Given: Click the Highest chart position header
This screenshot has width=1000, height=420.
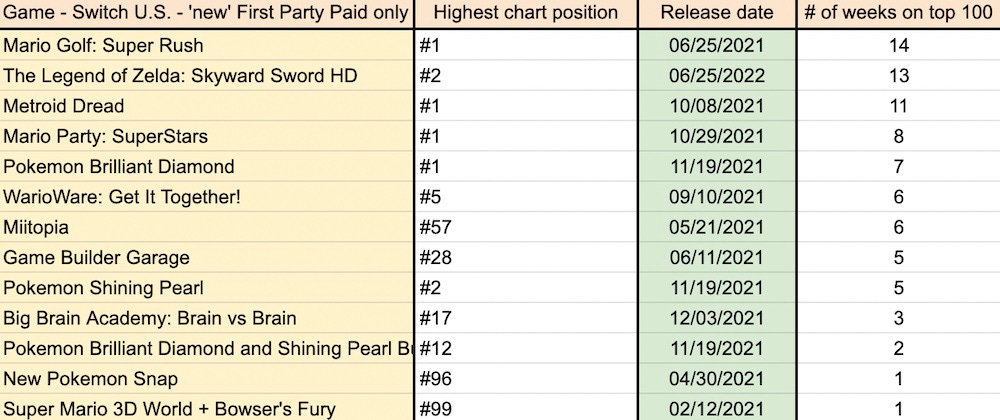Looking at the screenshot, I should [x=526, y=13].
